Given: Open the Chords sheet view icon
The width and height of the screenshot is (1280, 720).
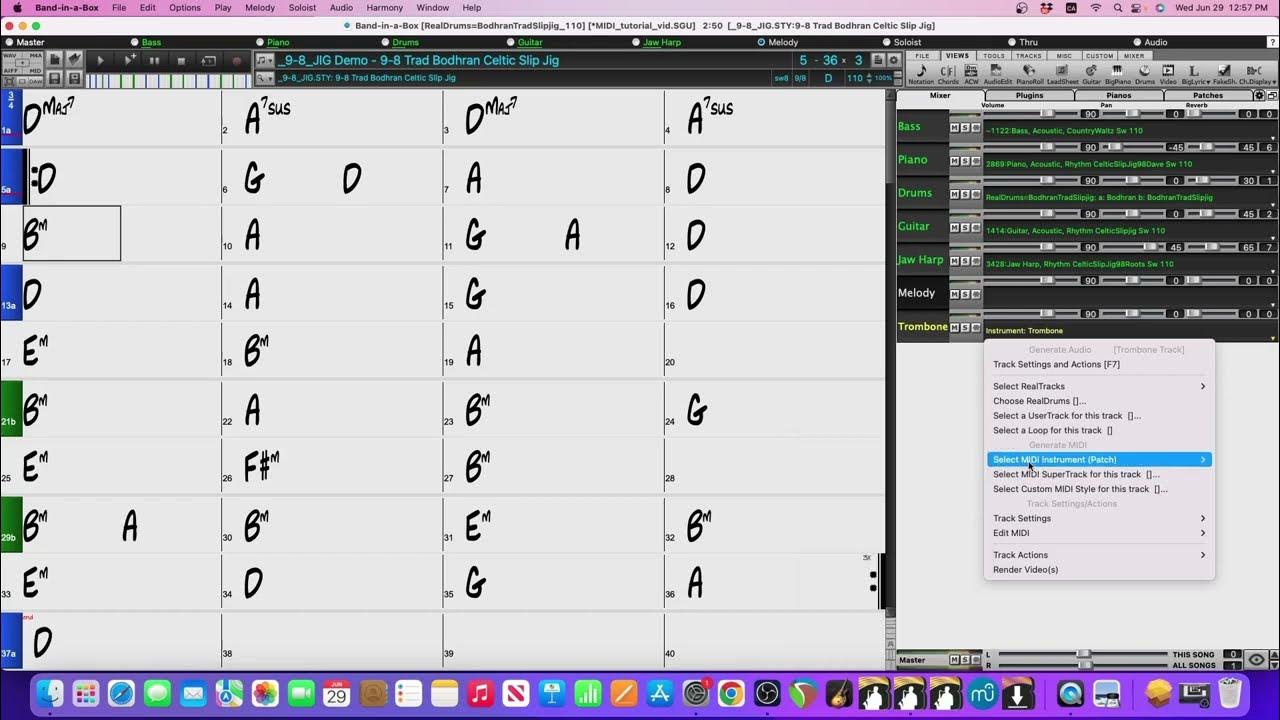Looking at the screenshot, I should click(x=947, y=72).
